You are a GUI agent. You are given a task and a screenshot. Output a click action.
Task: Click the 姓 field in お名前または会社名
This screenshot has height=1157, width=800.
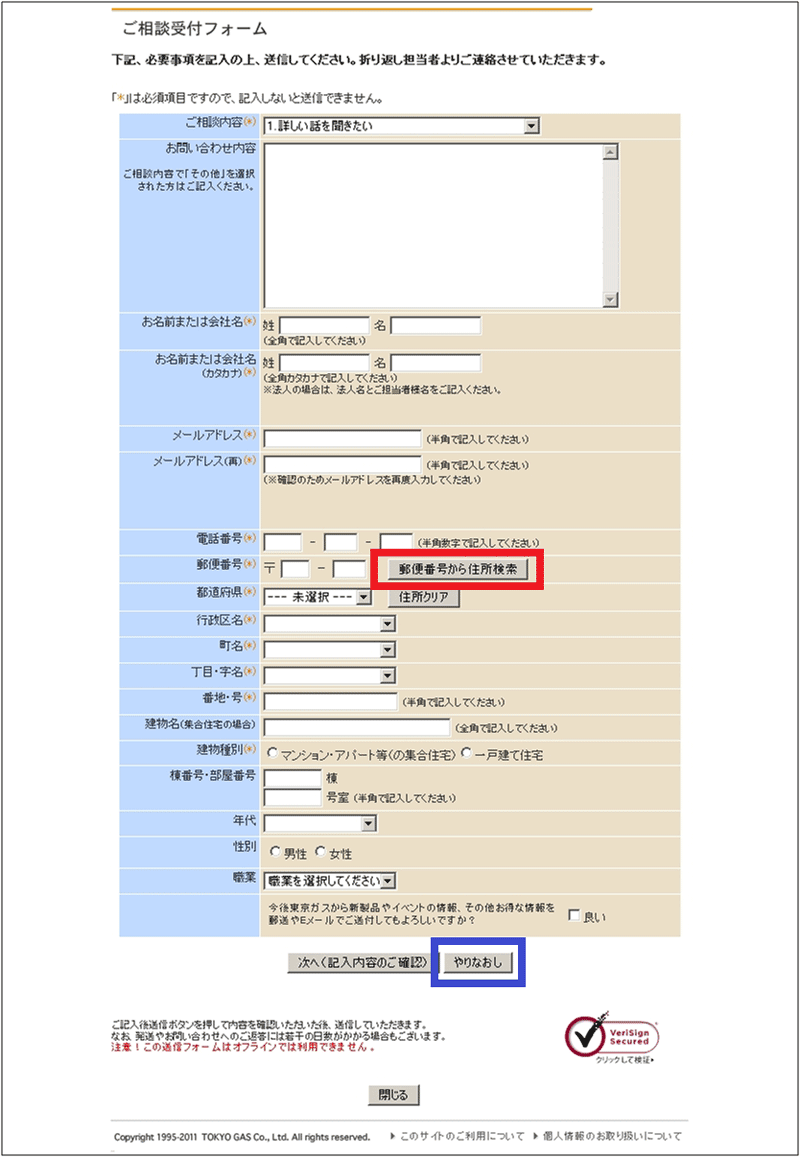(324, 325)
